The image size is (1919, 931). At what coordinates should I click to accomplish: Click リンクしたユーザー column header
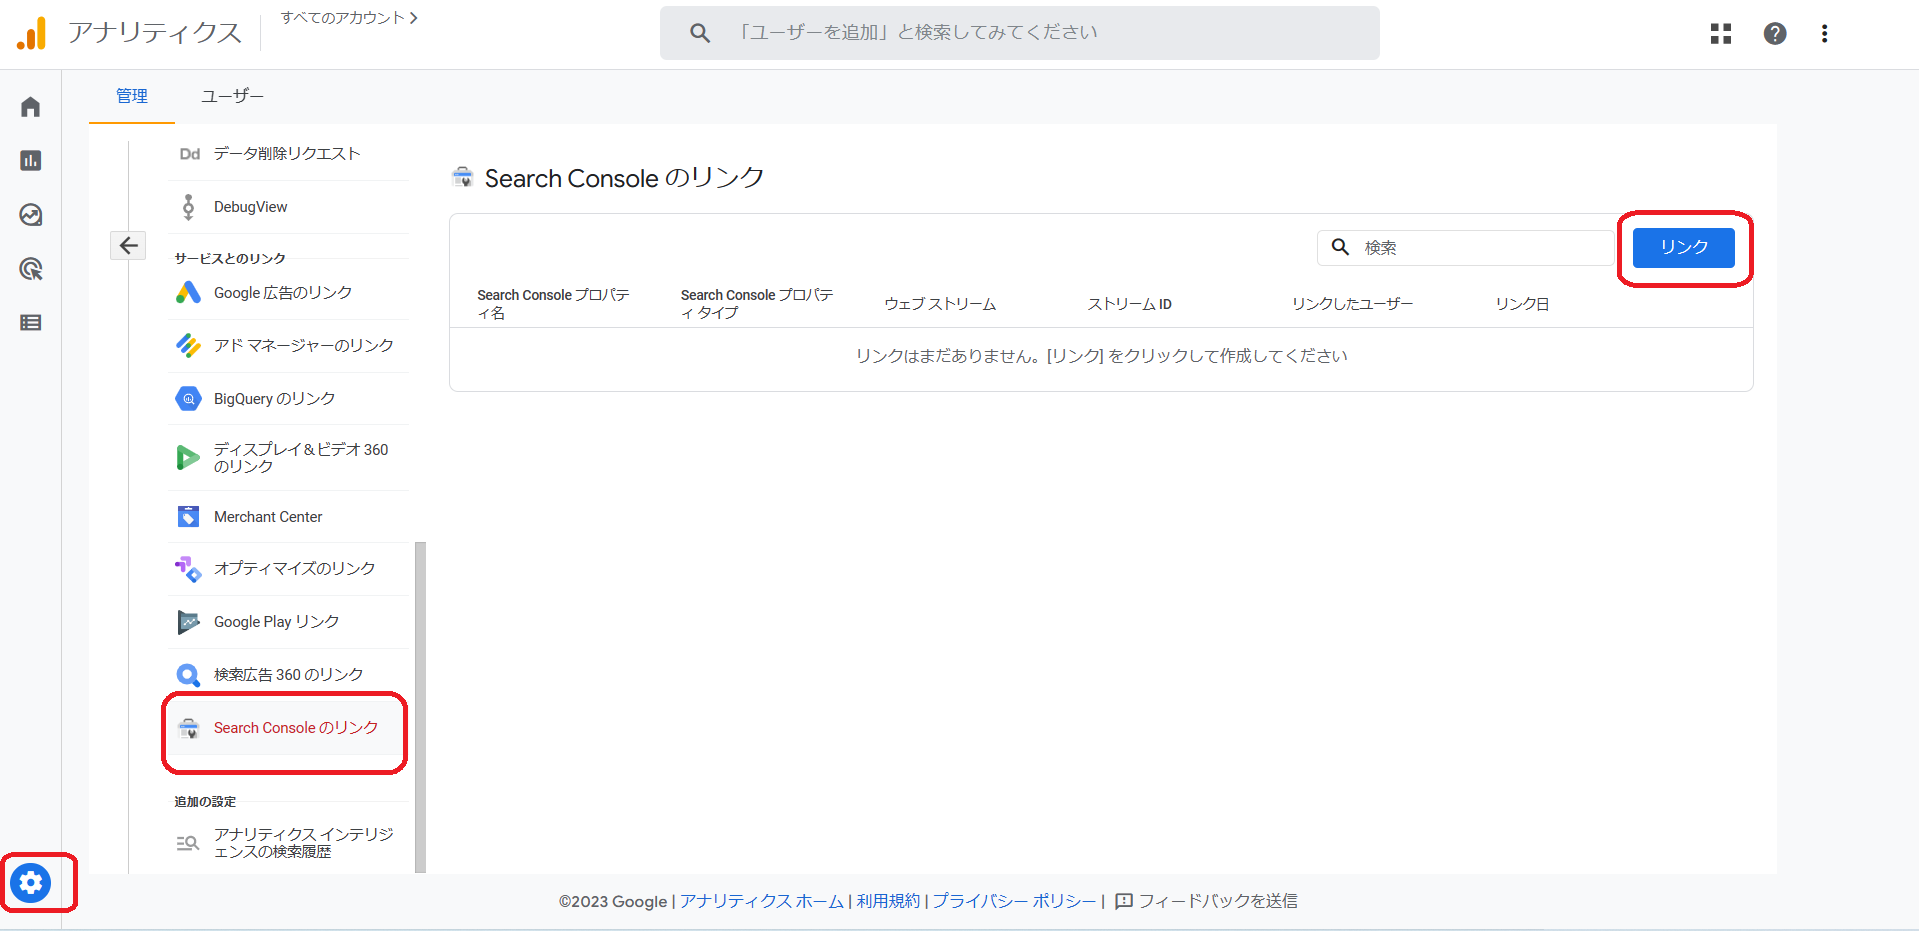(1352, 304)
